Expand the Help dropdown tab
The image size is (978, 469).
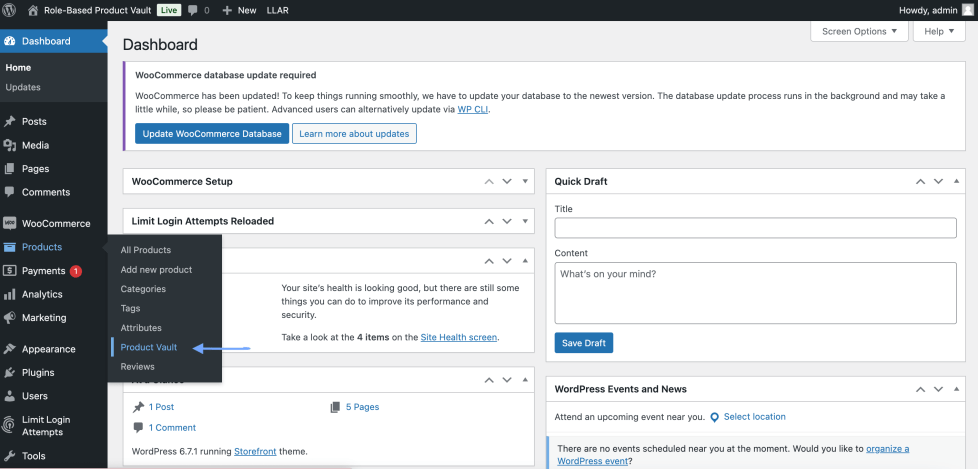click(x=939, y=31)
